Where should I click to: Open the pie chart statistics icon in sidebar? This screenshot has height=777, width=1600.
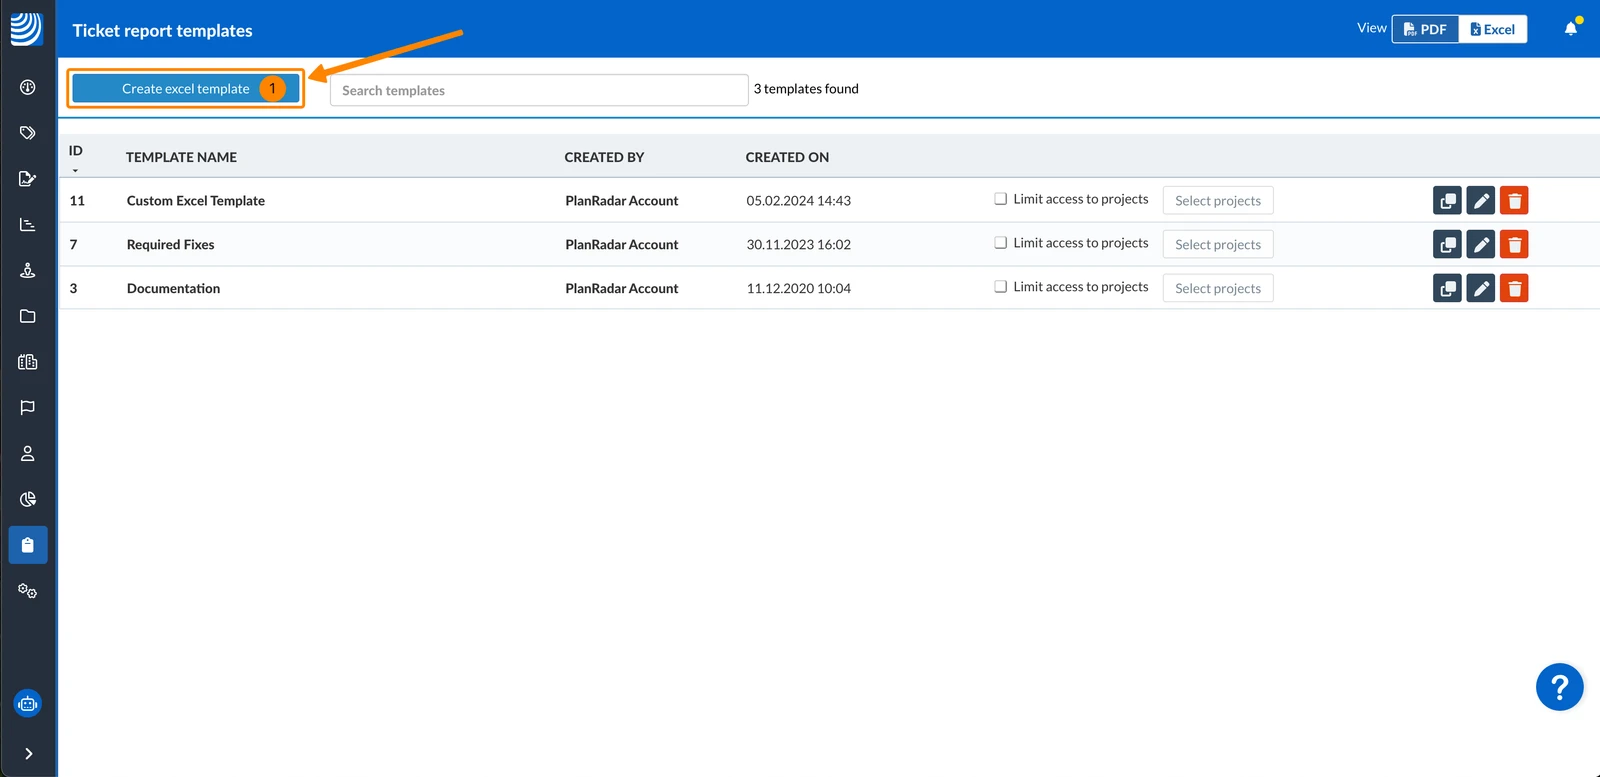[28, 499]
